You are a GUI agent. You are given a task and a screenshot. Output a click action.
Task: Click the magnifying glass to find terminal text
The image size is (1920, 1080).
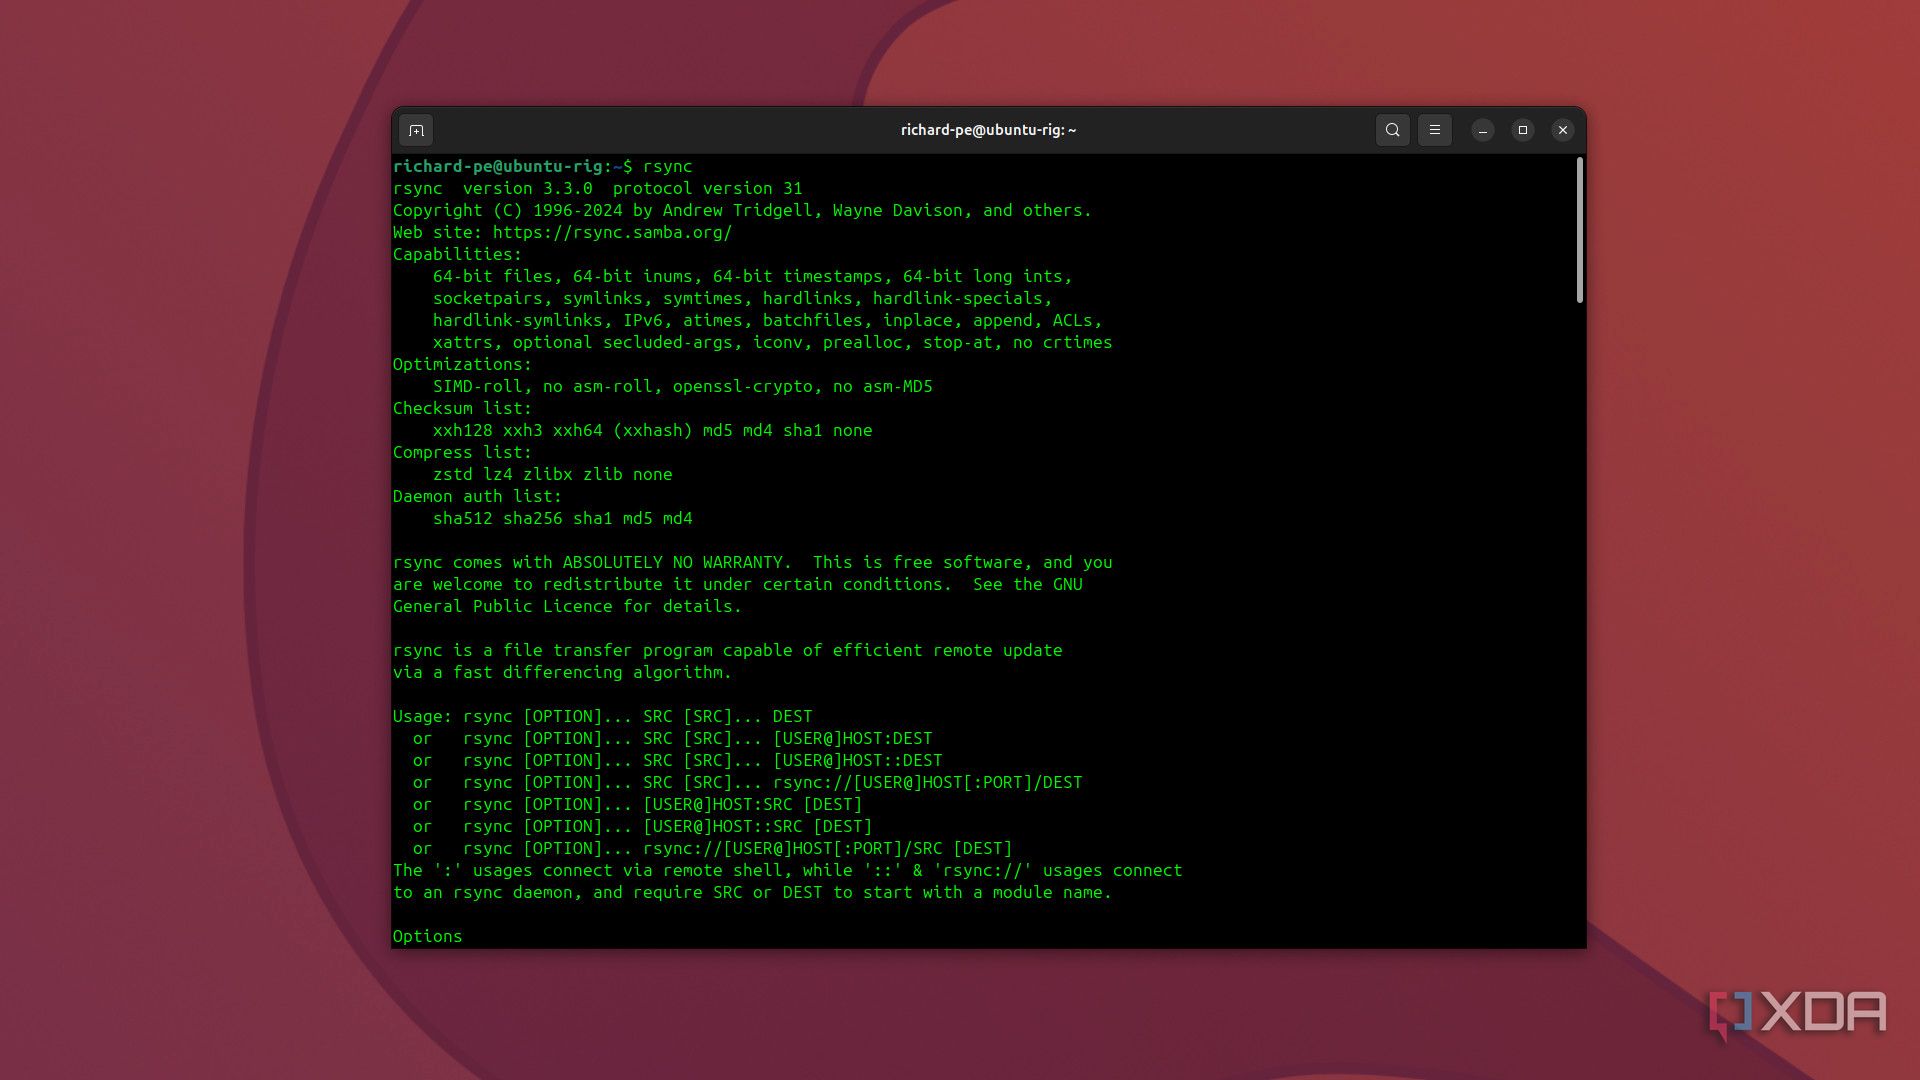pyautogui.click(x=1392, y=130)
